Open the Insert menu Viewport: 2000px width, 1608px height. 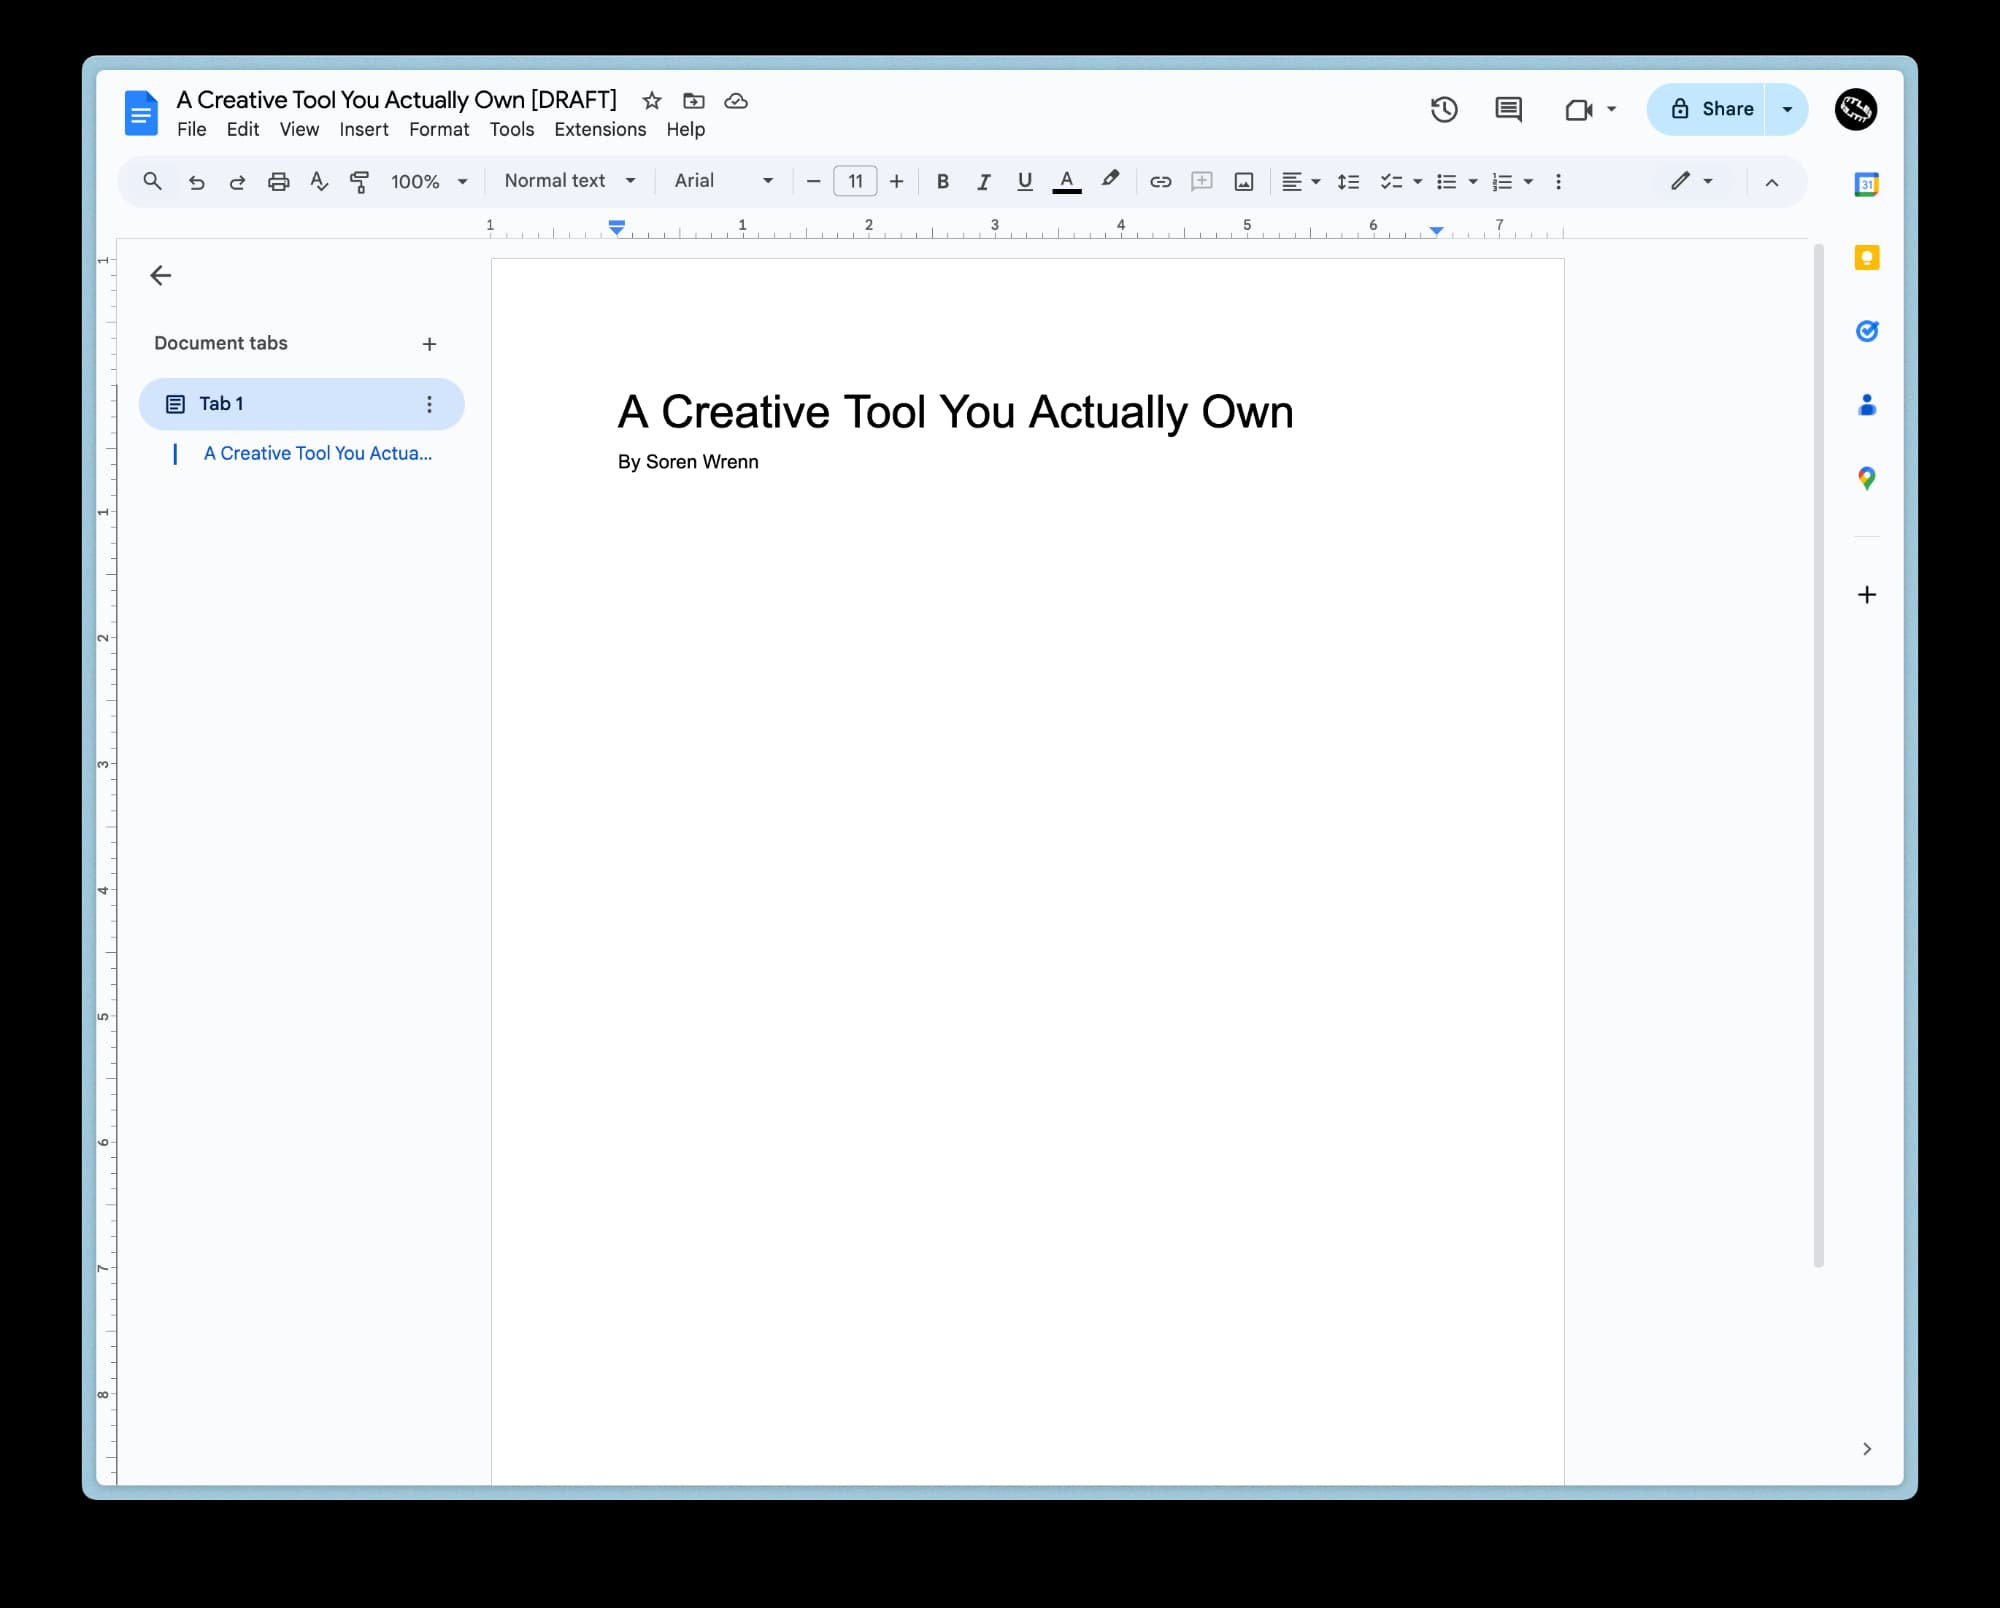point(363,129)
